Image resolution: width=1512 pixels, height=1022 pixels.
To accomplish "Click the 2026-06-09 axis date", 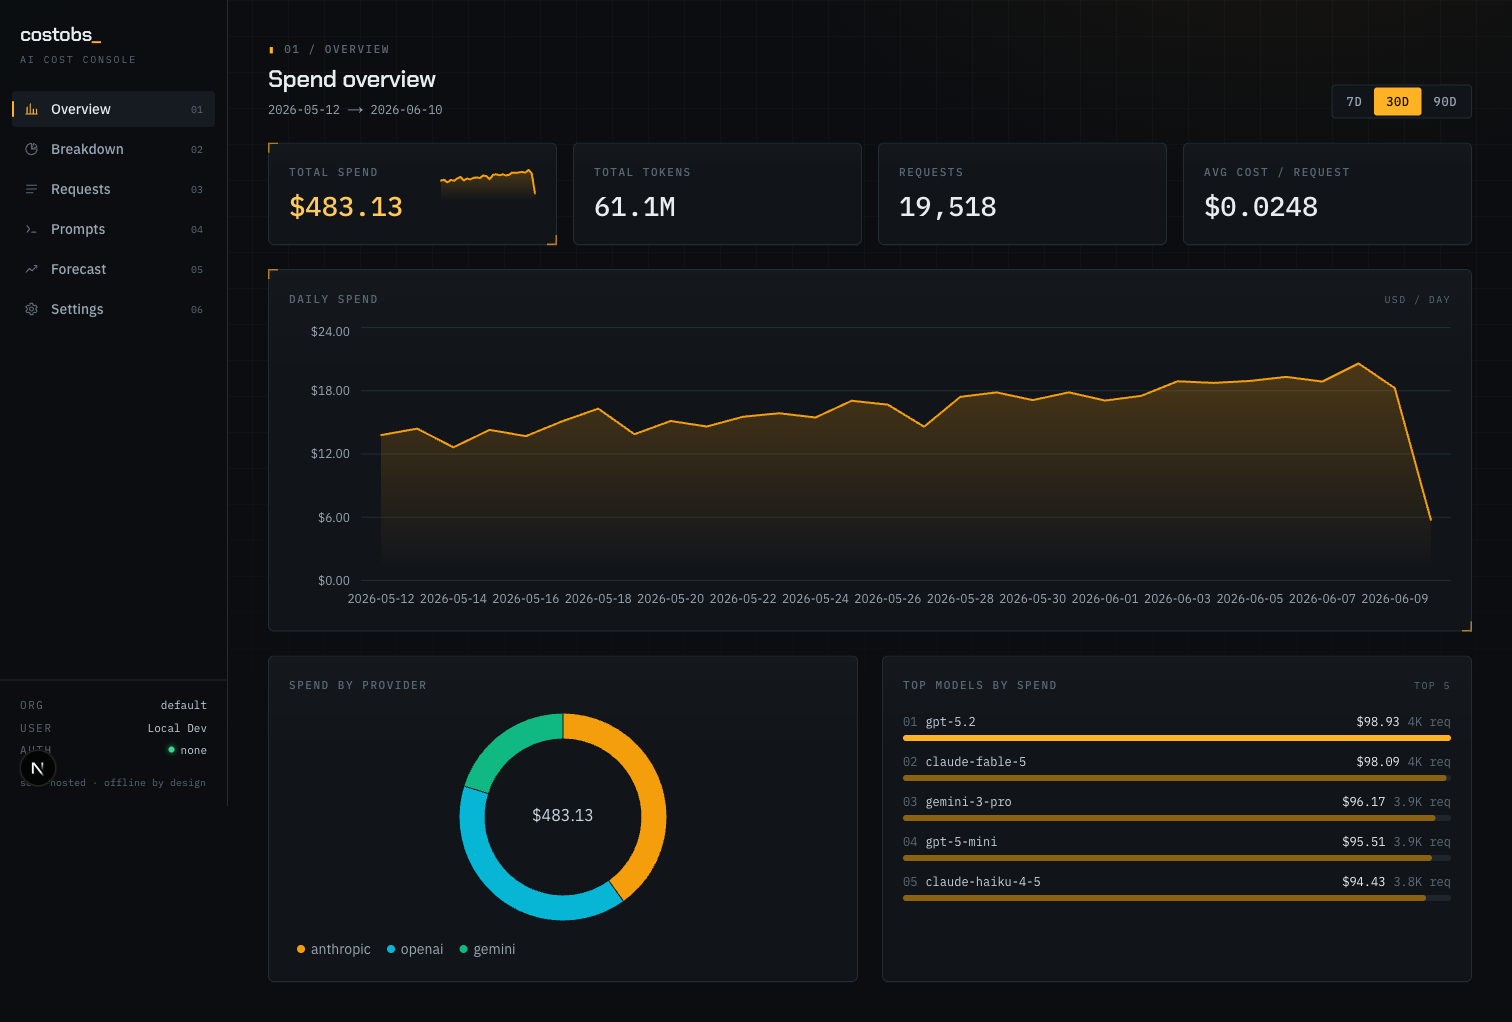I will tap(1394, 599).
